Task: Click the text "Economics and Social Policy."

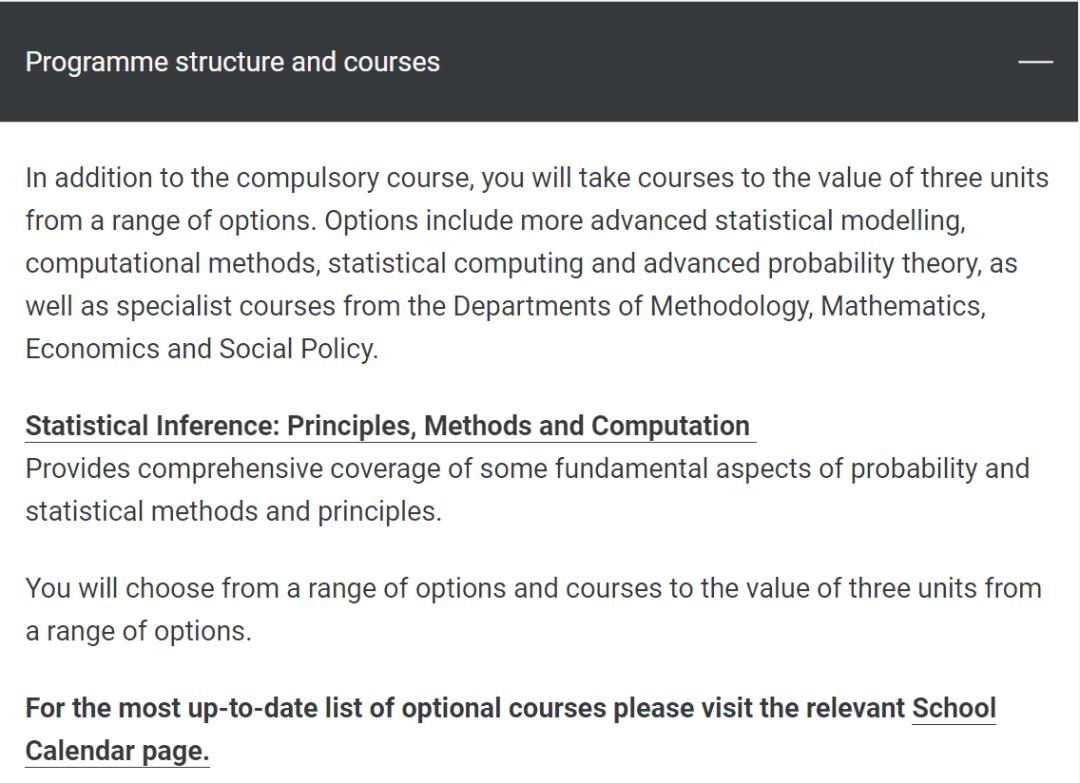Action: (x=202, y=348)
